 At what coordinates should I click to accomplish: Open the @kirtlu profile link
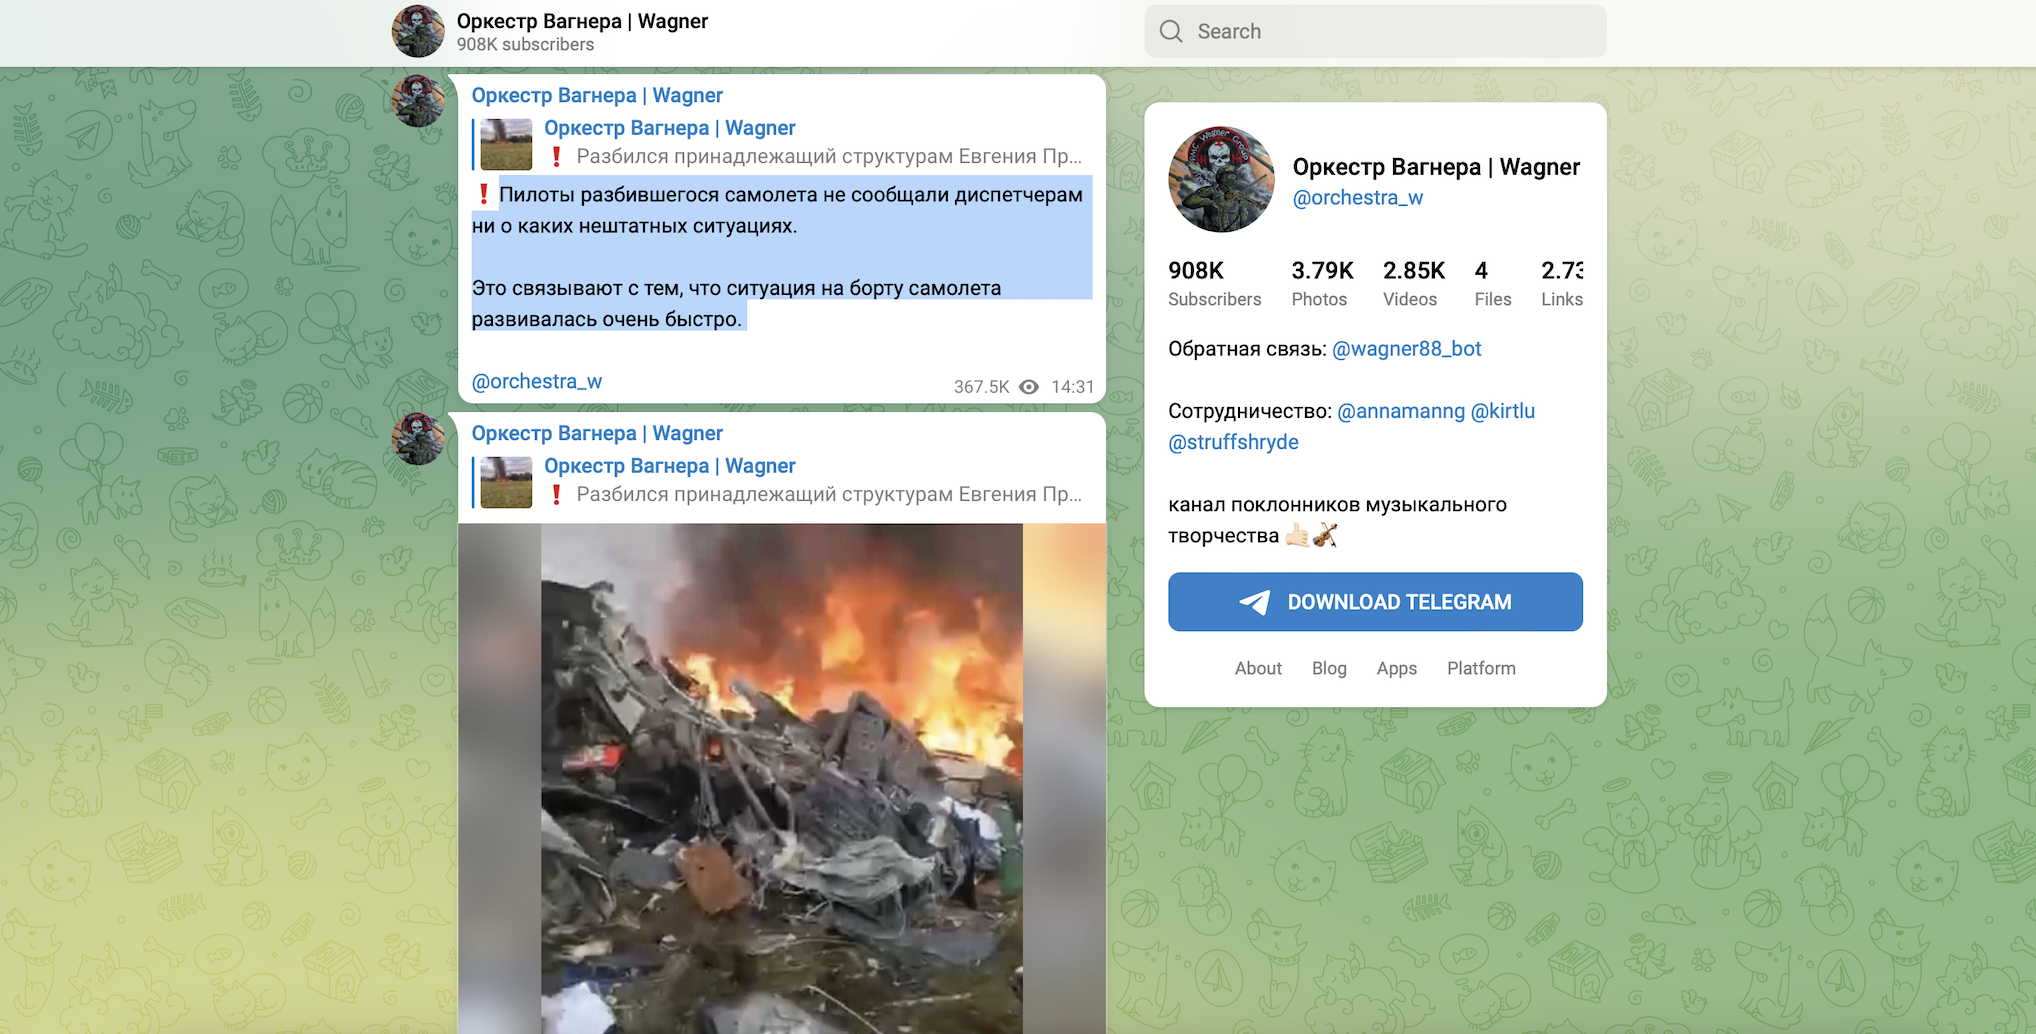click(x=1502, y=411)
